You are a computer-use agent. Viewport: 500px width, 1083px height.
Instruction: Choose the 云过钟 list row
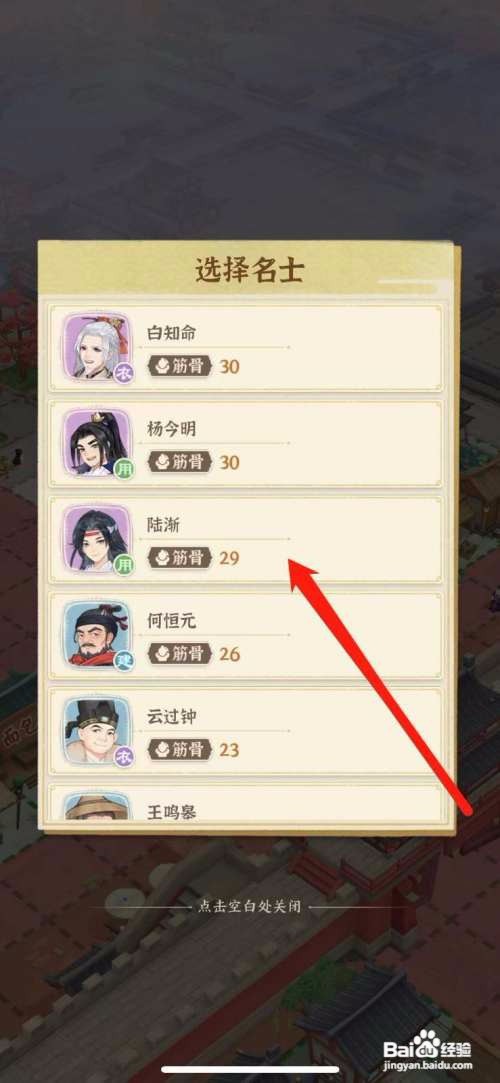tap(245, 731)
